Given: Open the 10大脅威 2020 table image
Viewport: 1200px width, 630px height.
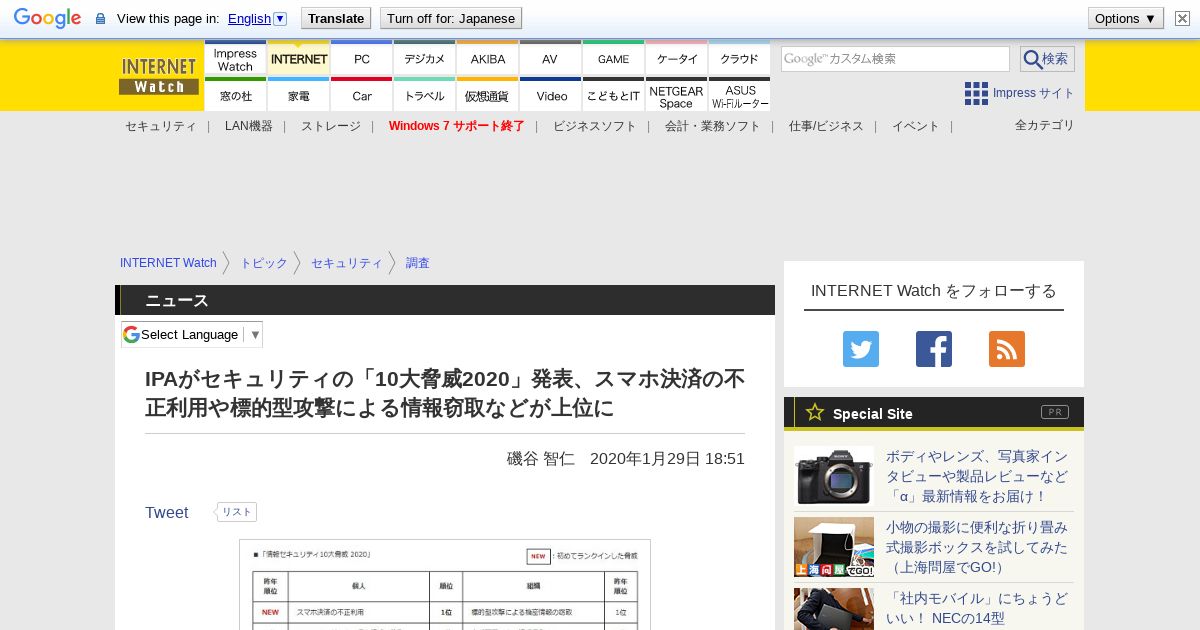Looking at the screenshot, I should (445, 584).
